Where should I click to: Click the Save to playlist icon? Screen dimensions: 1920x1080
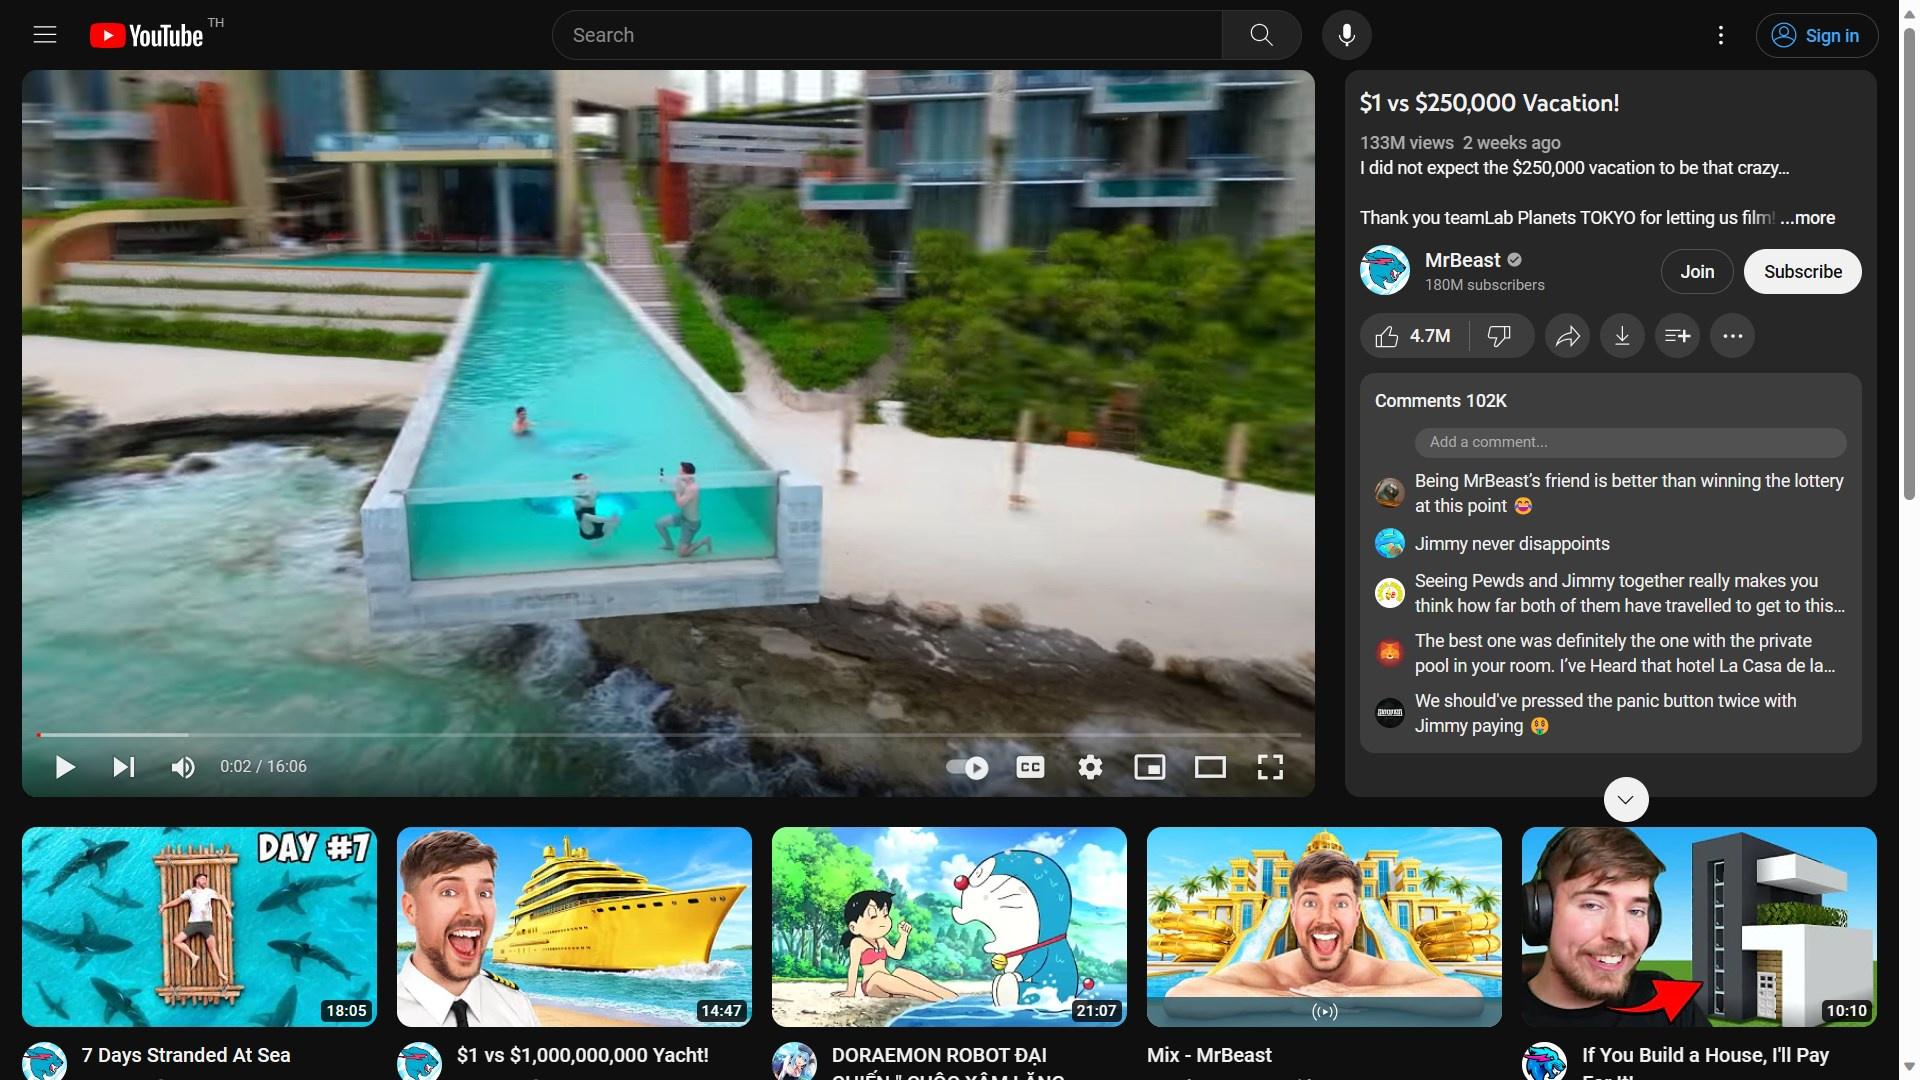[1677, 336]
